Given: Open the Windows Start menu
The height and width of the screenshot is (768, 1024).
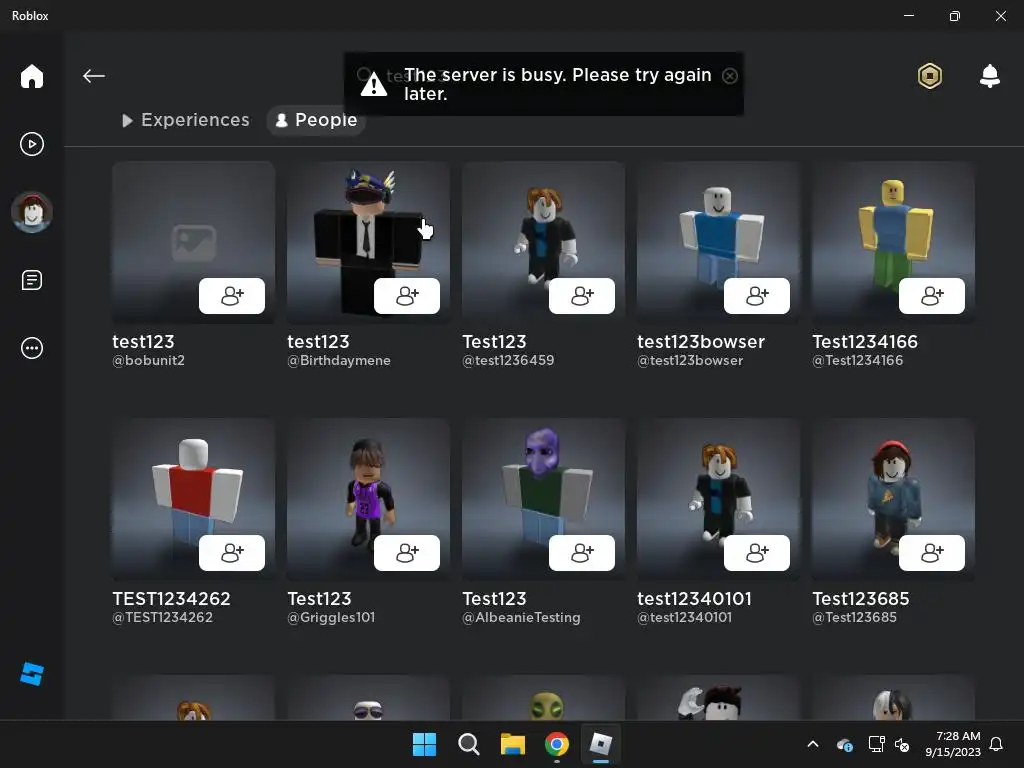Looking at the screenshot, I should pos(424,744).
